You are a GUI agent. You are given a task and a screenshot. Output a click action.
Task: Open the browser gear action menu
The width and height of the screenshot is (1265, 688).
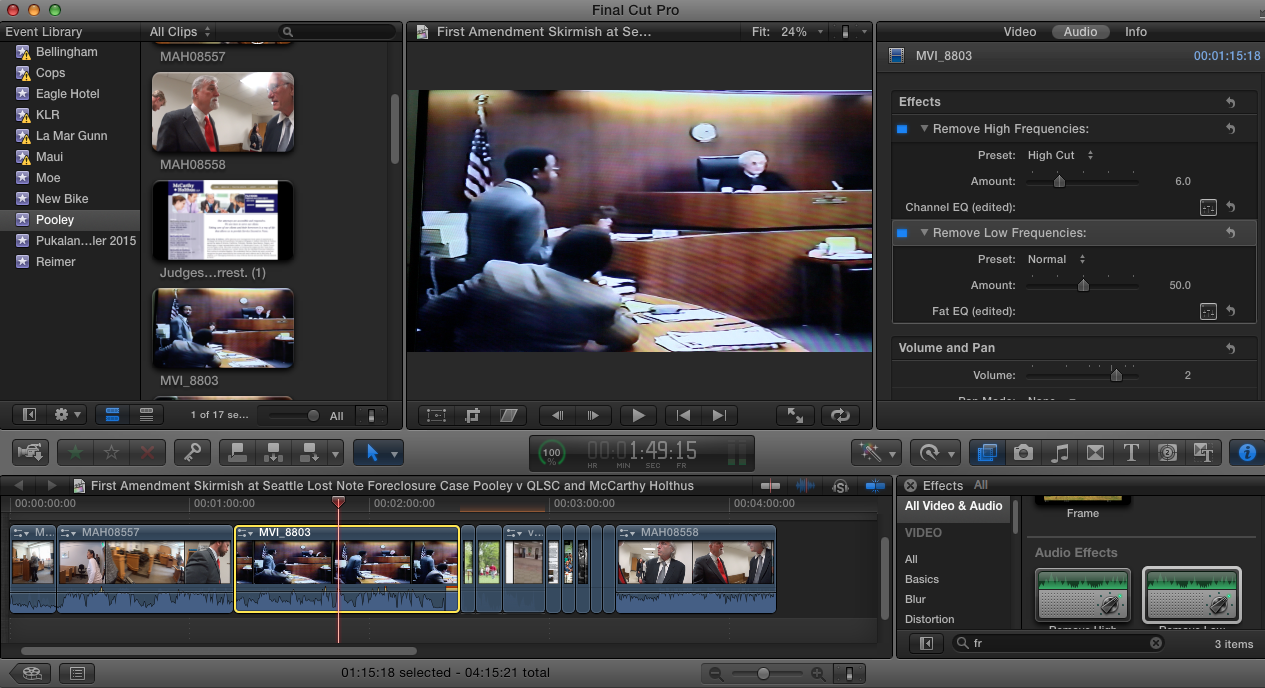[68, 414]
